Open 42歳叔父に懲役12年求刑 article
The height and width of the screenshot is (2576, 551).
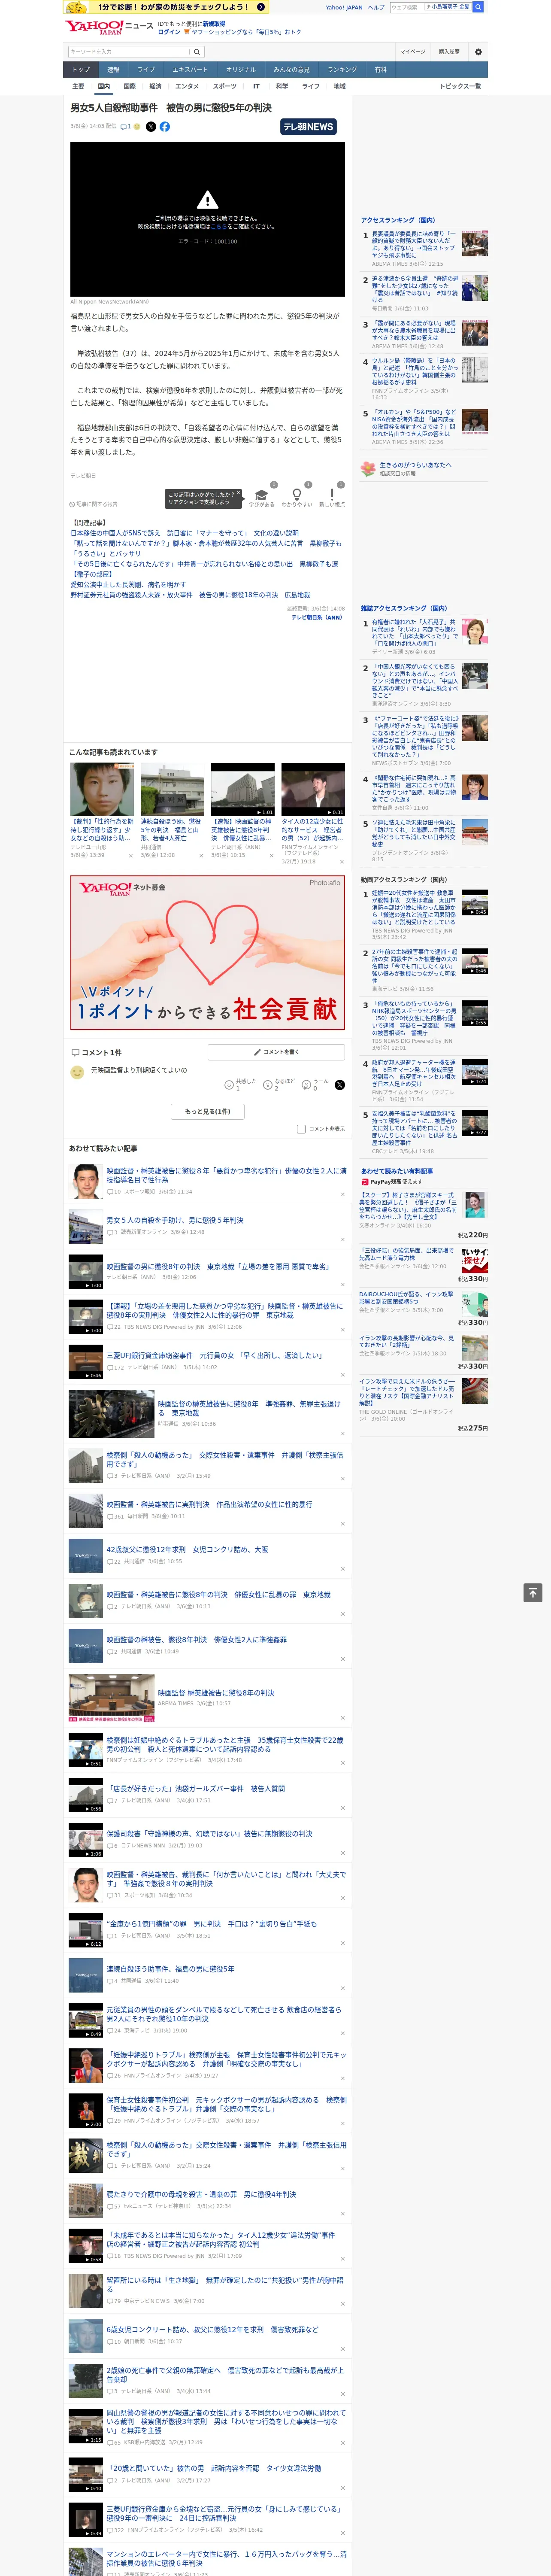click(x=187, y=1549)
